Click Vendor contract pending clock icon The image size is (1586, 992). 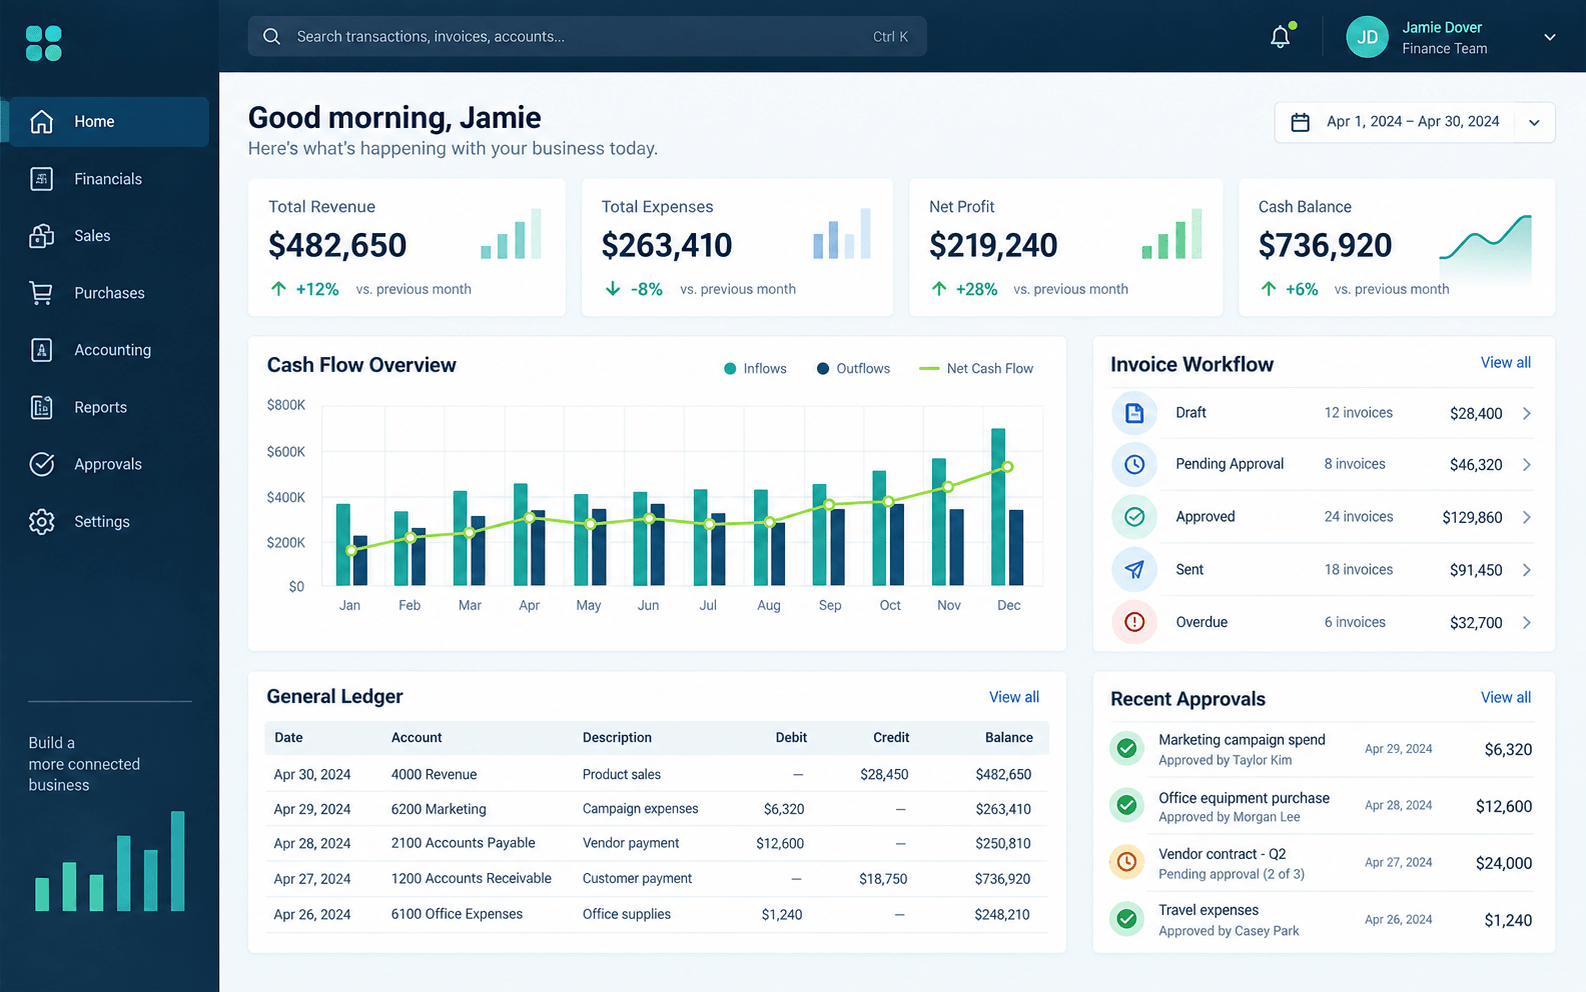pyautogui.click(x=1127, y=862)
